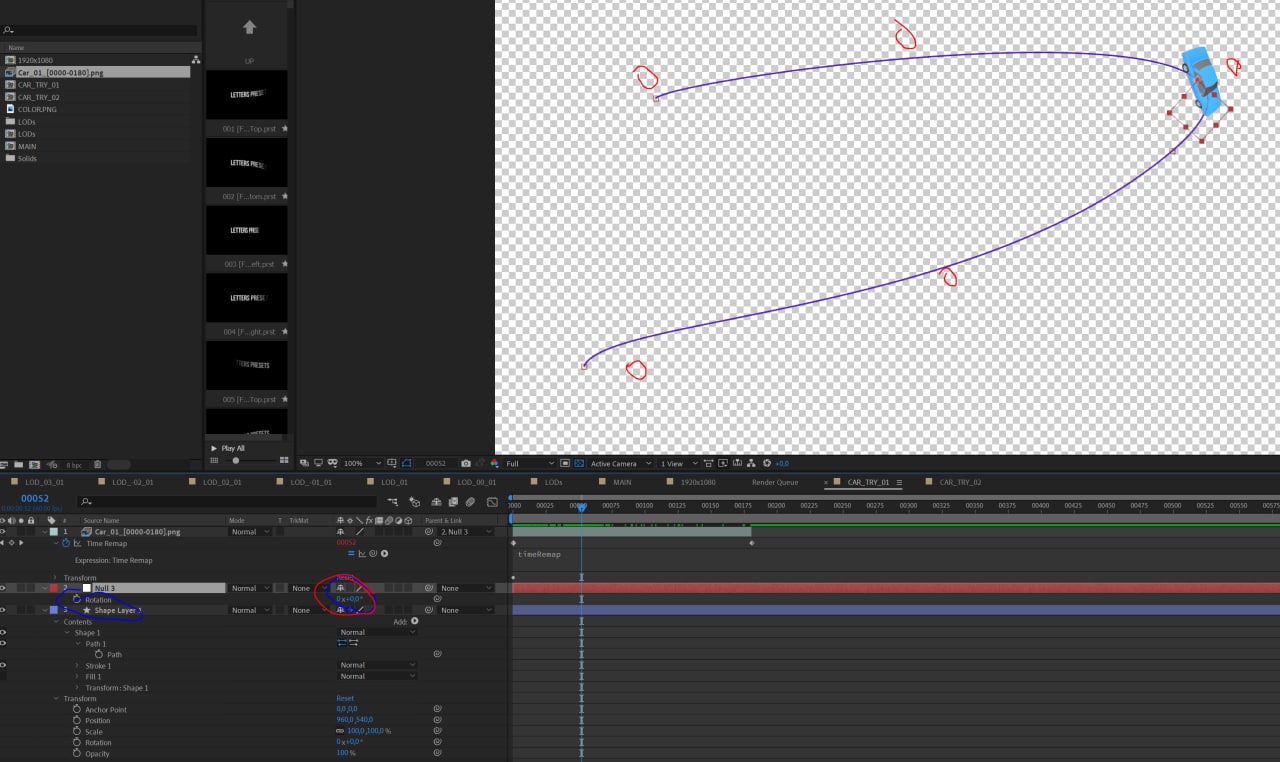The width and height of the screenshot is (1280, 762).
Task: Toggle the frame blending icon in timeline header
Action: 454,502
